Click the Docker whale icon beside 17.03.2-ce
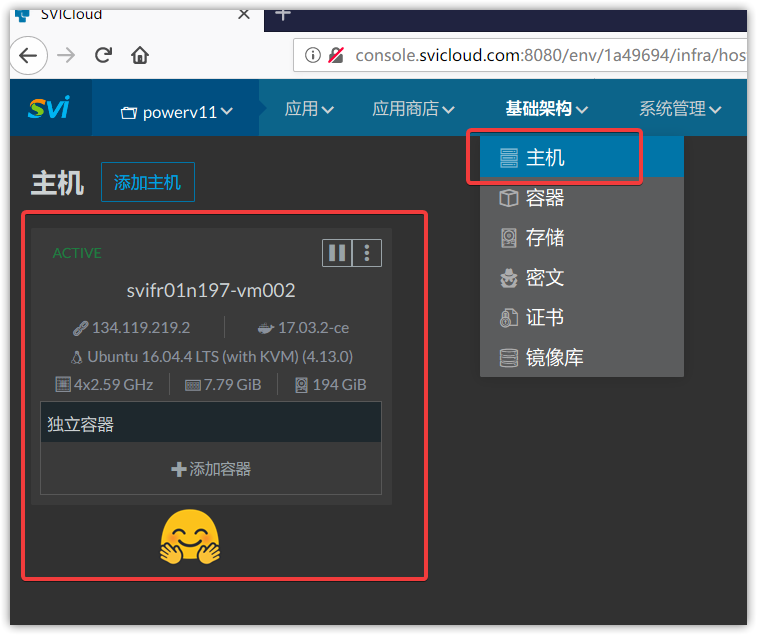This screenshot has width=757, height=635. (266, 329)
